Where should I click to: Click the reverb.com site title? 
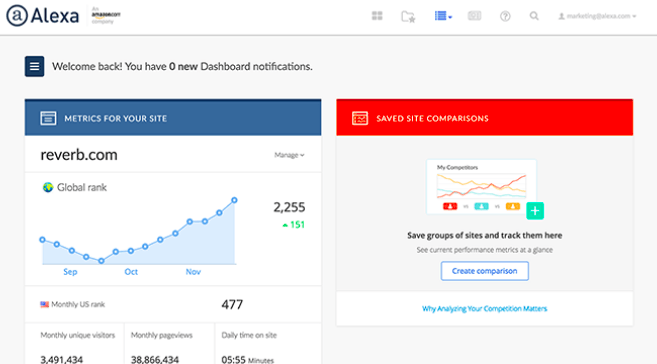coord(79,155)
